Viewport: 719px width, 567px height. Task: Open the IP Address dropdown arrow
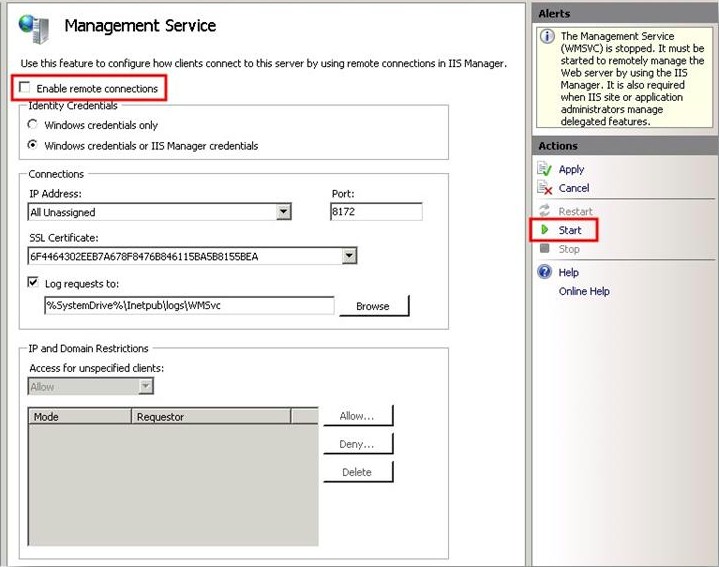click(283, 211)
